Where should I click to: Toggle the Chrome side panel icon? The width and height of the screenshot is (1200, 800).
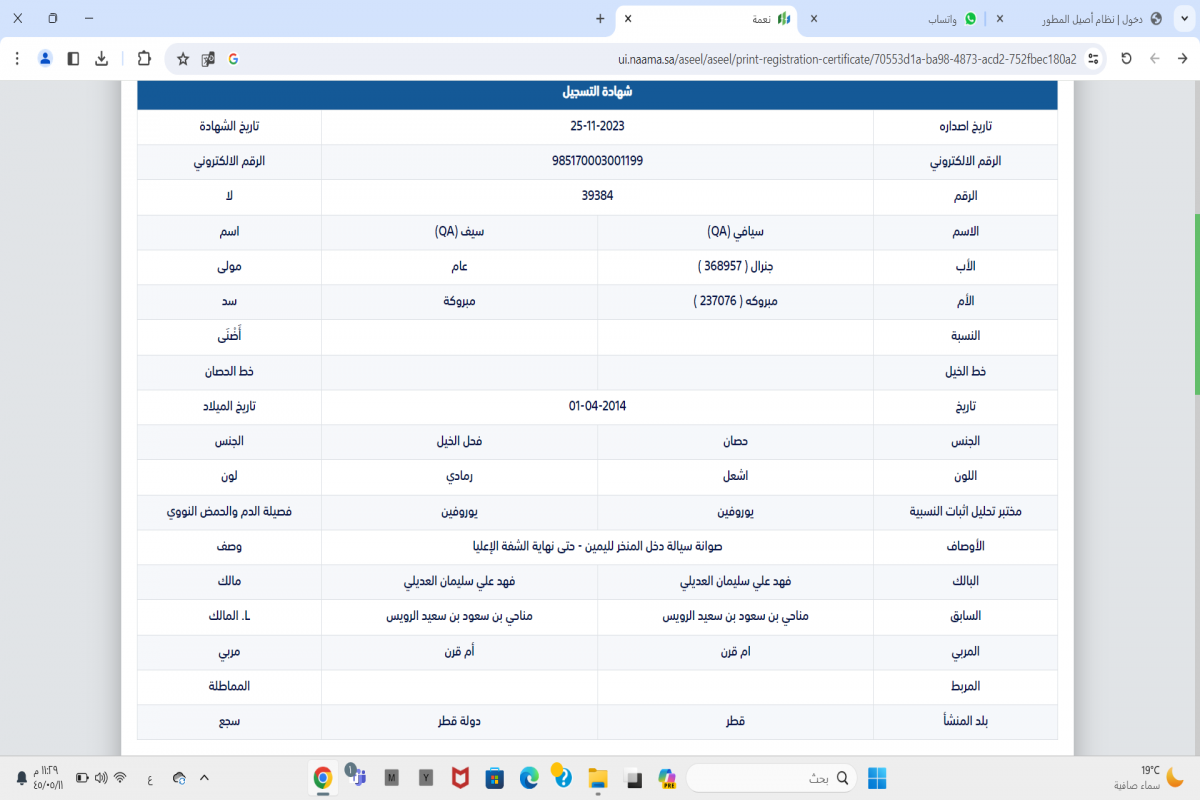coord(73,59)
